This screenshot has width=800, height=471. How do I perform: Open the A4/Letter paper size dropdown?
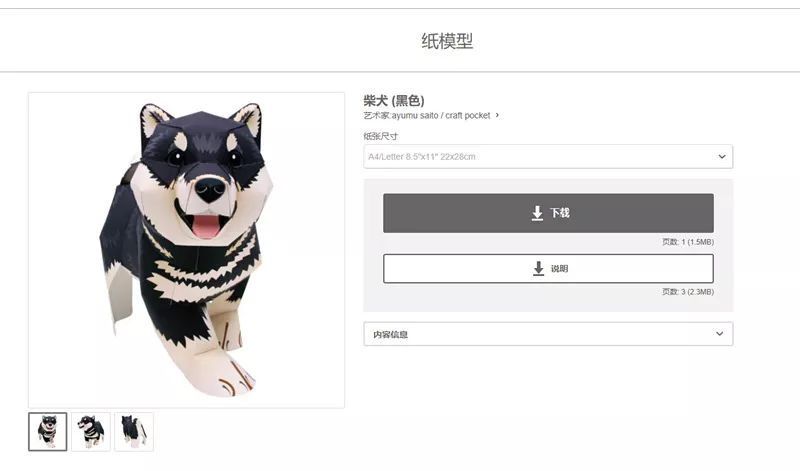click(547, 157)
